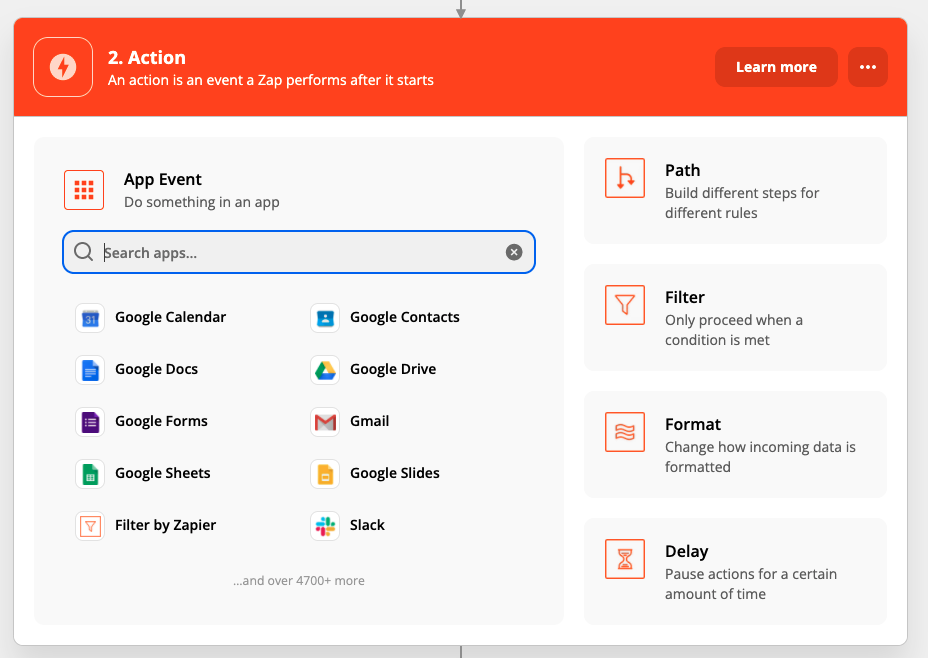Image resolution: width=928 pixels, height=658 pixels.
Task: Open Google Drive from the app list
Action: point(324,369)
